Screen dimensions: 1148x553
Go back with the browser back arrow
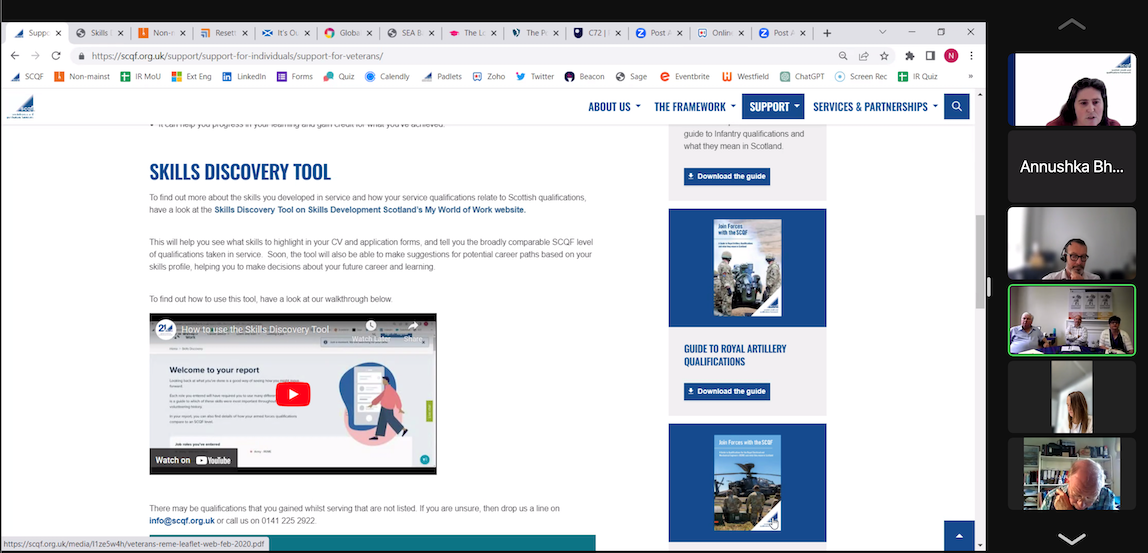pyautogui.click(x=15, y=56)
